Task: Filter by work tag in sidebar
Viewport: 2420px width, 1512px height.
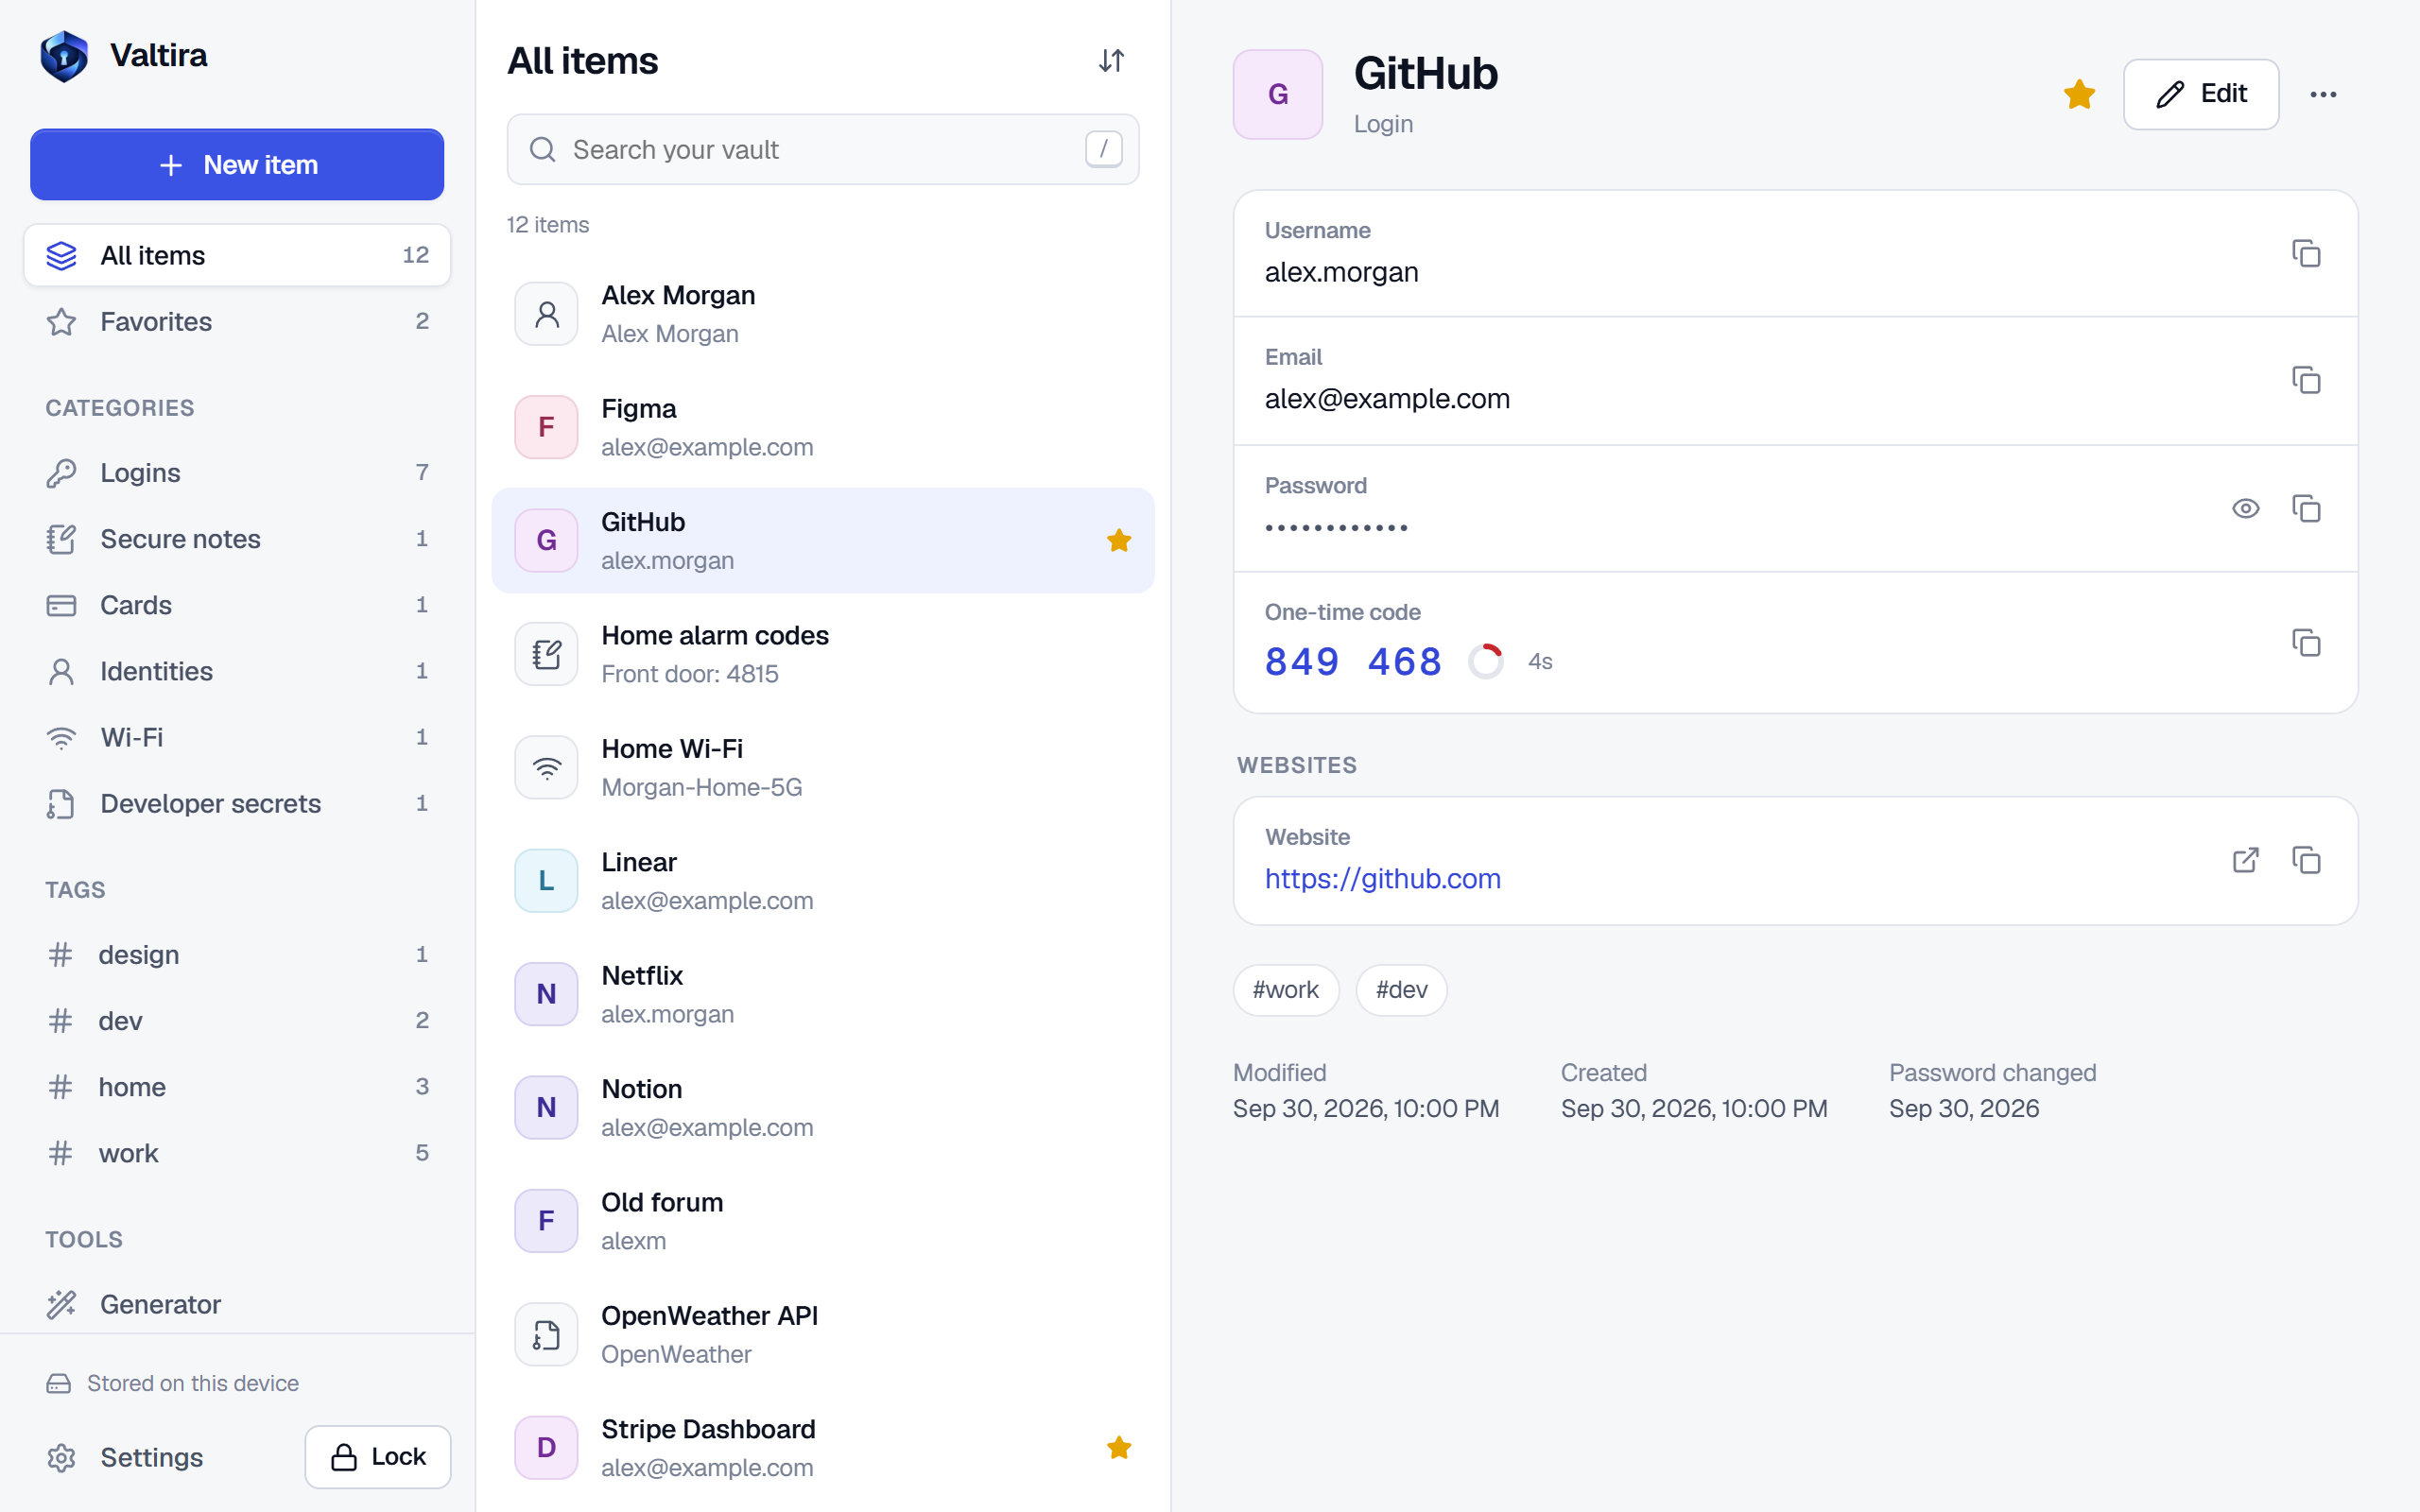Action: (237, 1152)
